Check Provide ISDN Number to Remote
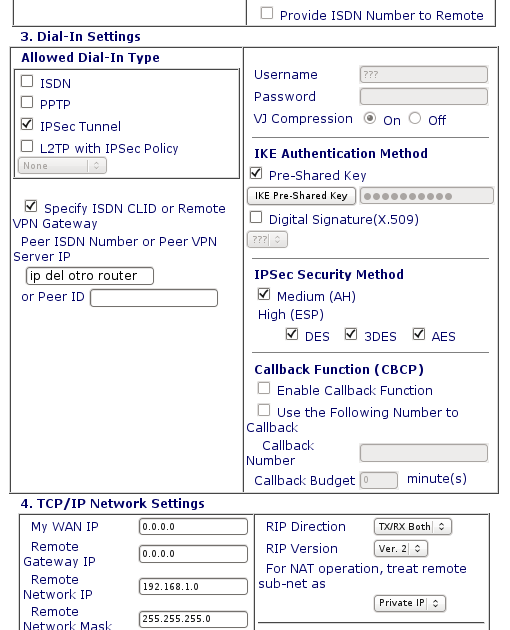This screenshot has width=510, height=630. pyautogui.click(x=266, y=13)
